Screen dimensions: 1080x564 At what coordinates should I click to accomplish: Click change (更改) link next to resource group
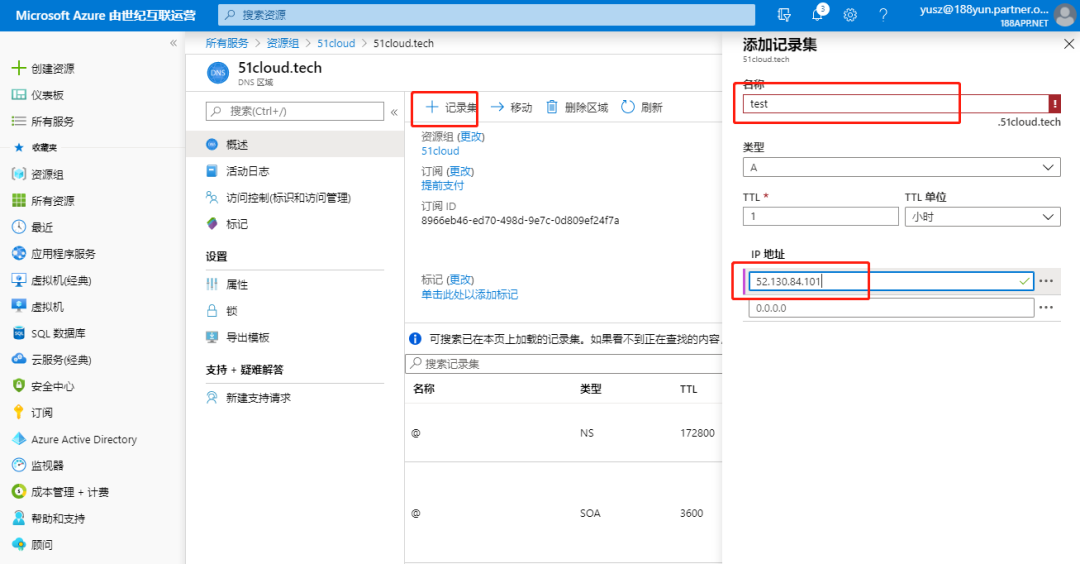tap(471, 136)
